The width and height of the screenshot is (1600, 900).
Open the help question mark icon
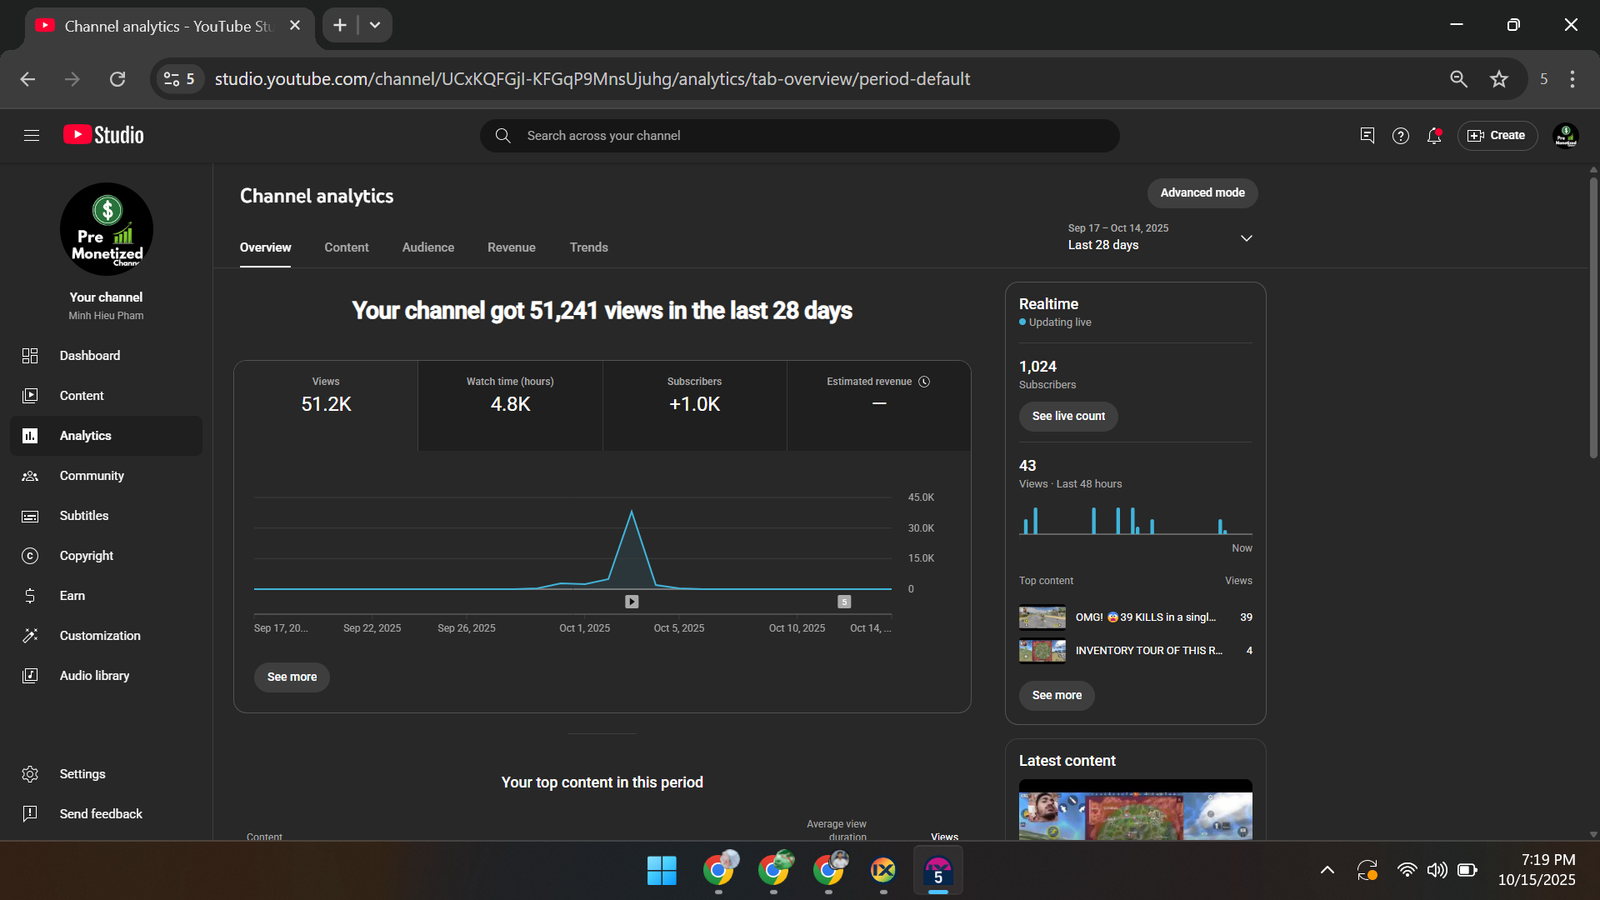point(1400,136)
